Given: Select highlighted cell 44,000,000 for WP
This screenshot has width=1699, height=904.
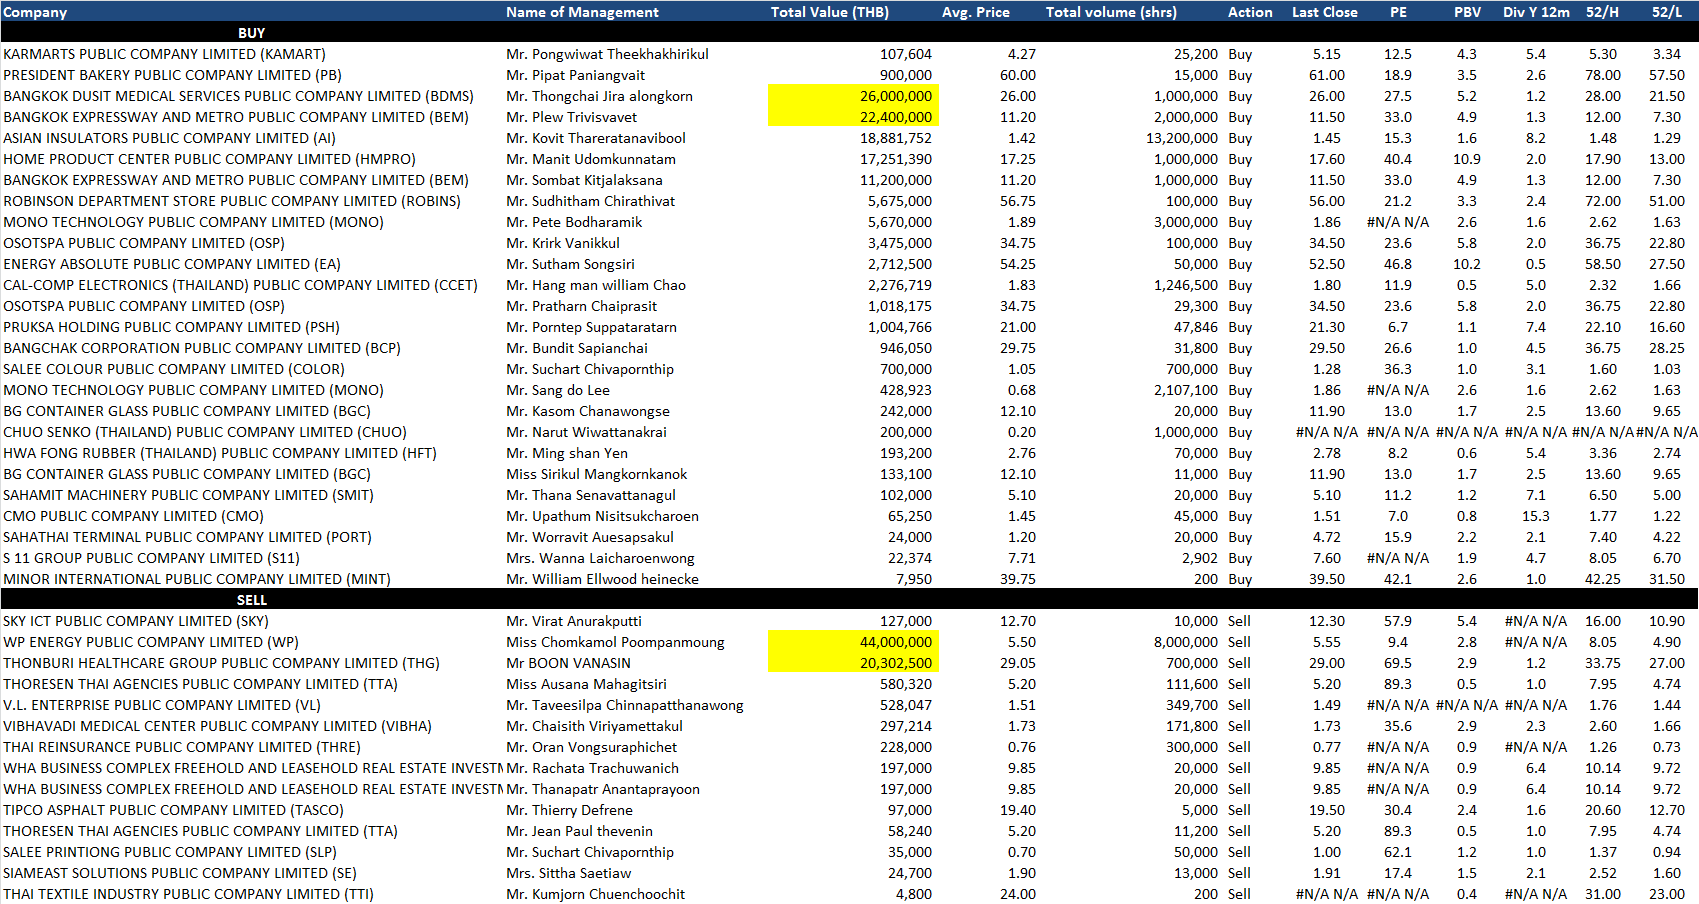Looking at the screenshot, I should (853, 642).
